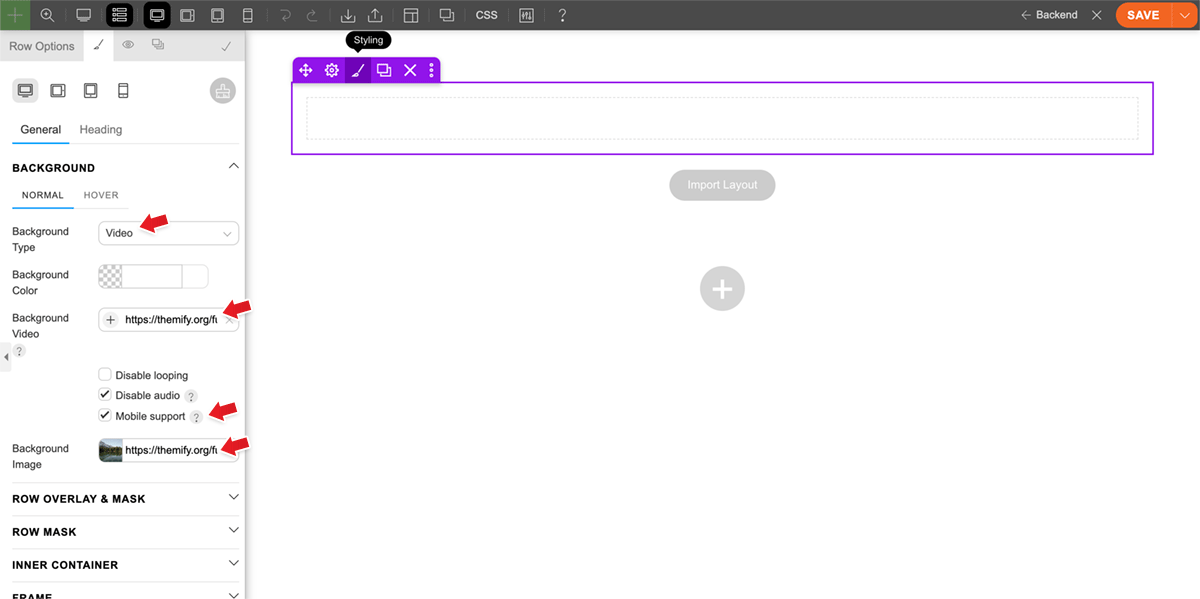Open the row Settings gear
Screen dimensions: 1200x599
tap(331, 70)
